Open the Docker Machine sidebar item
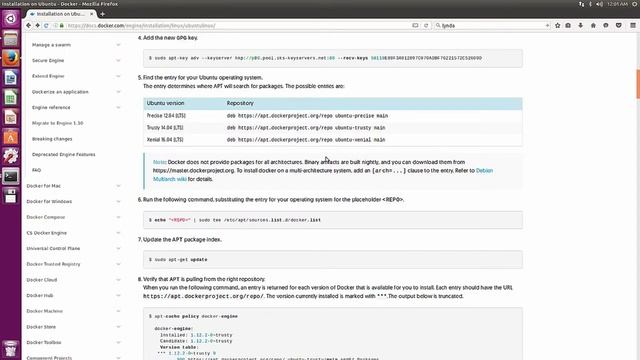Screen dimensions: 640x360 44,311
